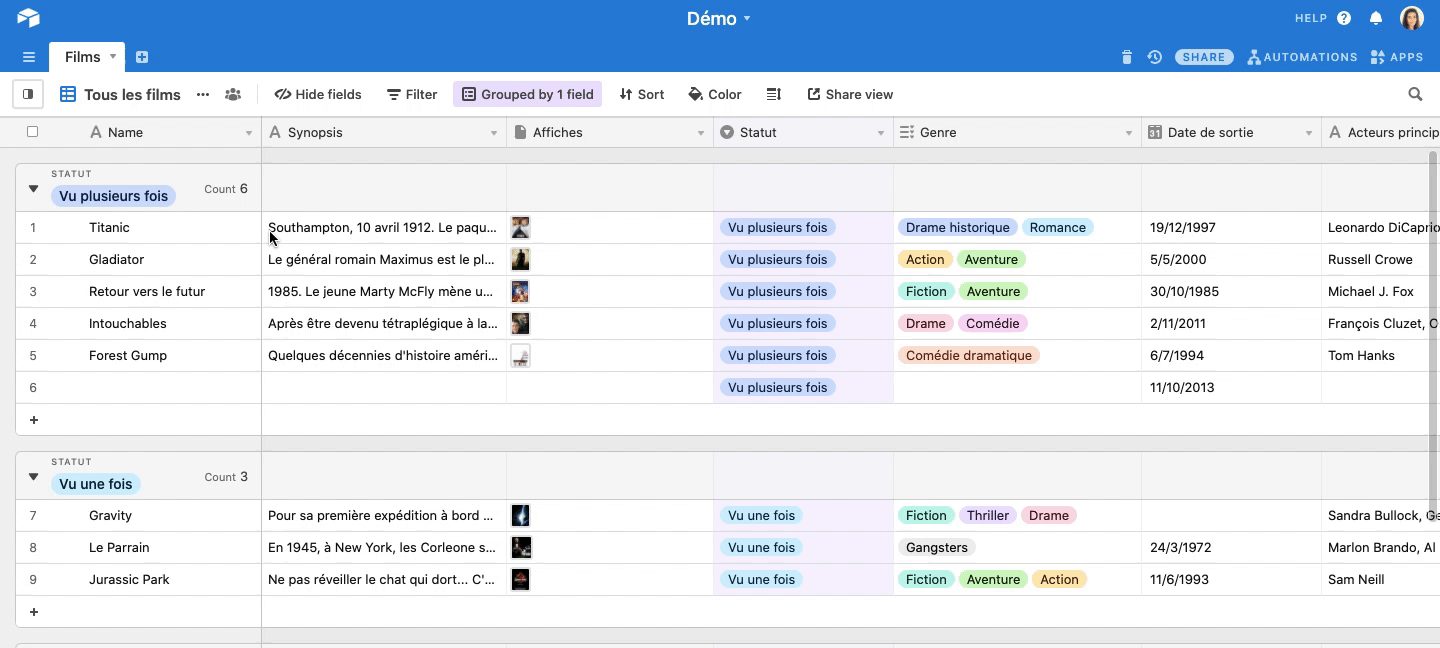Open base revision history icon
1440x648 pixels.
coord(1155,57)
